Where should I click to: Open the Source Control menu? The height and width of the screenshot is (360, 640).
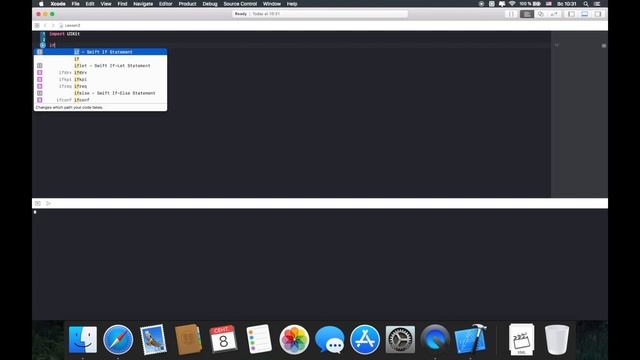[x=240, y=4]
